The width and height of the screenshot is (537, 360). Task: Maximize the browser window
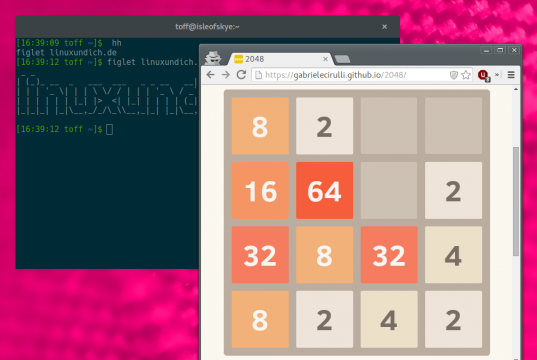(500, 50)
